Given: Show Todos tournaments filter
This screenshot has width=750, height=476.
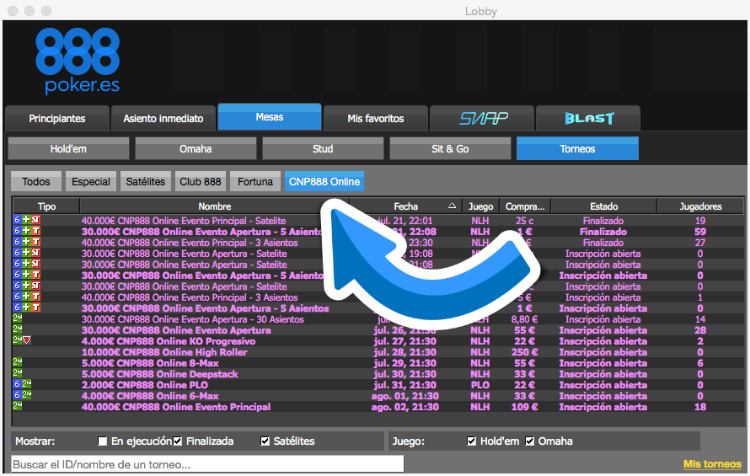Looking at the screenshot, I should coord(36,182).
